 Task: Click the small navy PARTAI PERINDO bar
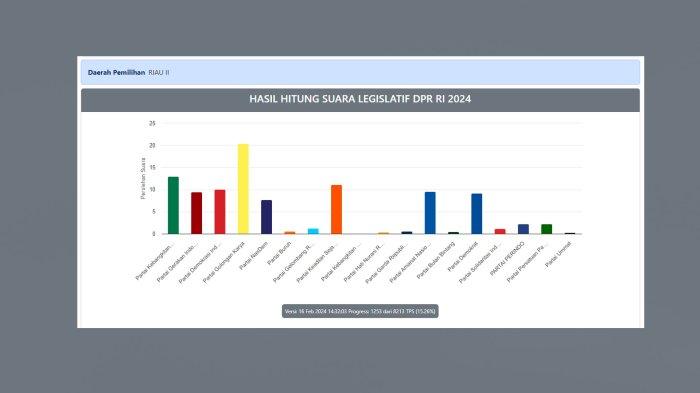pyautogui.click(x=523, y=229)
